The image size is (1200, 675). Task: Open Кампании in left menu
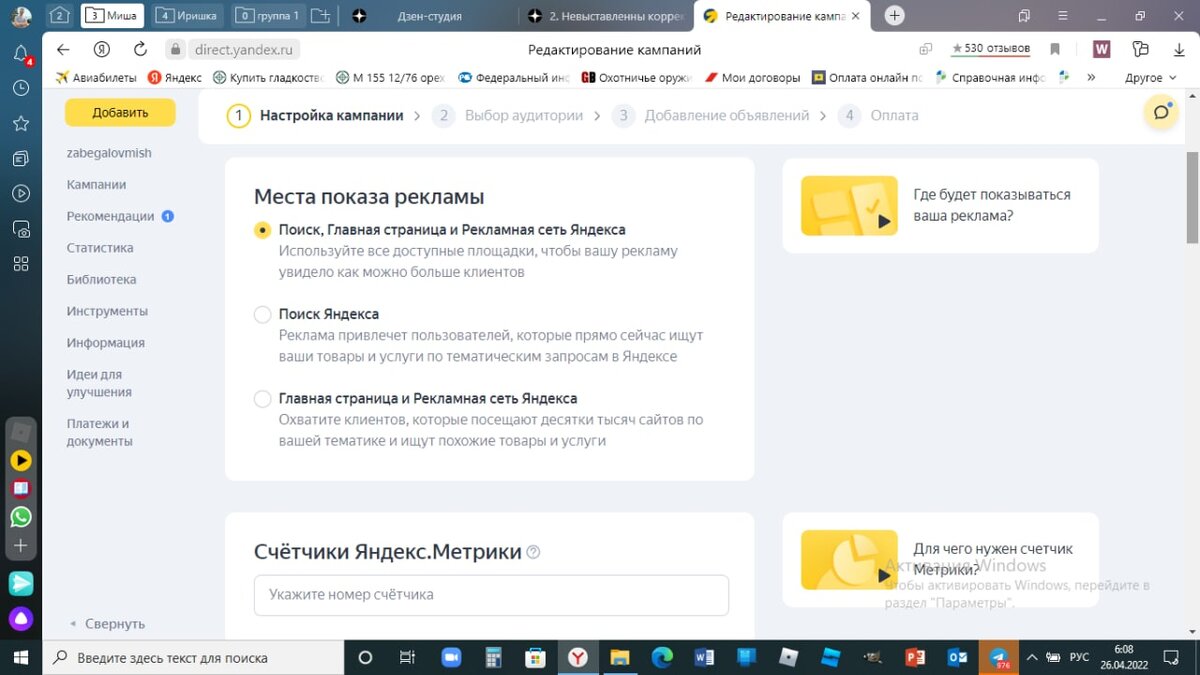(x=96, y=185)
